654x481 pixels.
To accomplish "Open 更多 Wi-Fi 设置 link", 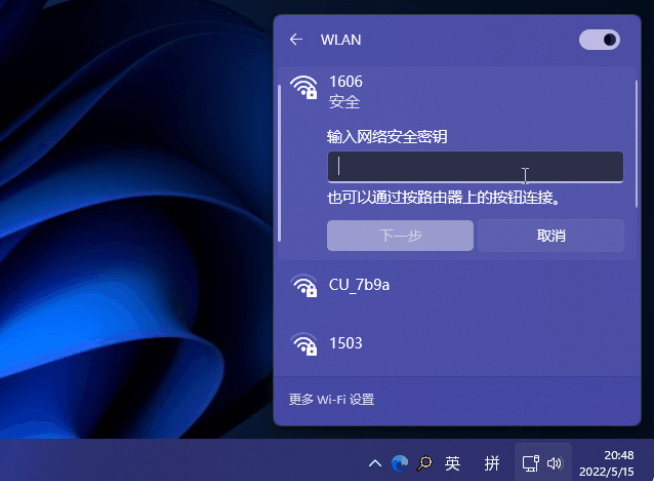I will tap(331, 399).
